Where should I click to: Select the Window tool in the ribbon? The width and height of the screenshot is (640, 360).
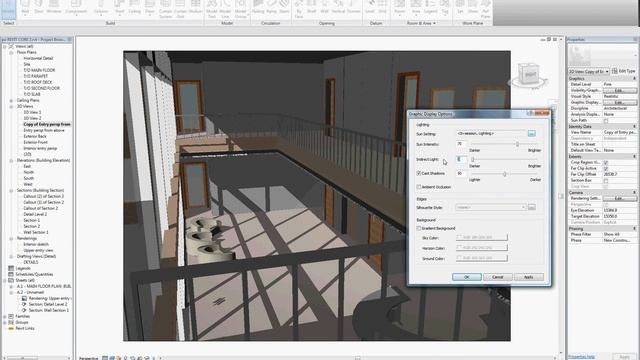point(53,8)
